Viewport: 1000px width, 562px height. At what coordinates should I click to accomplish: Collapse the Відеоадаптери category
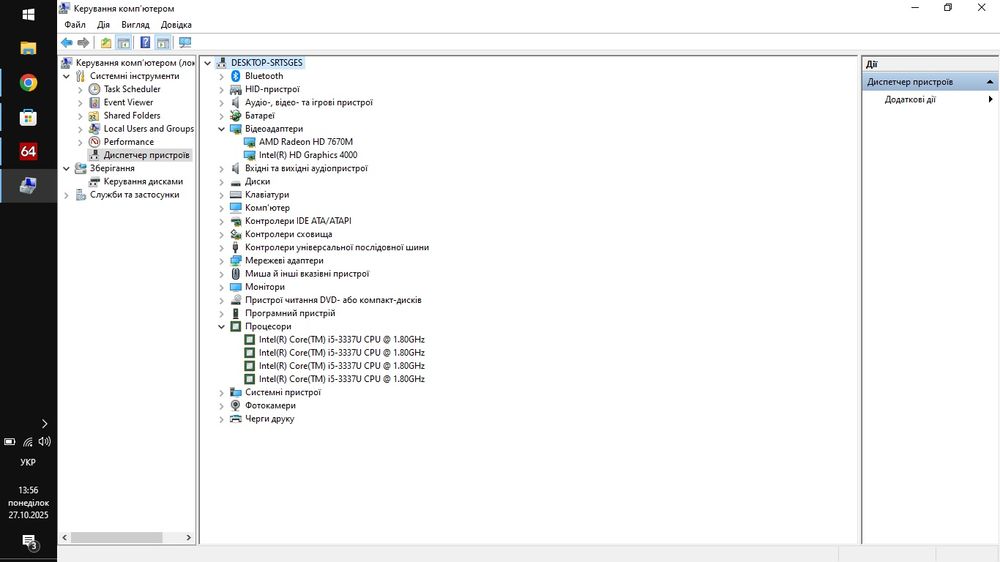221,129
